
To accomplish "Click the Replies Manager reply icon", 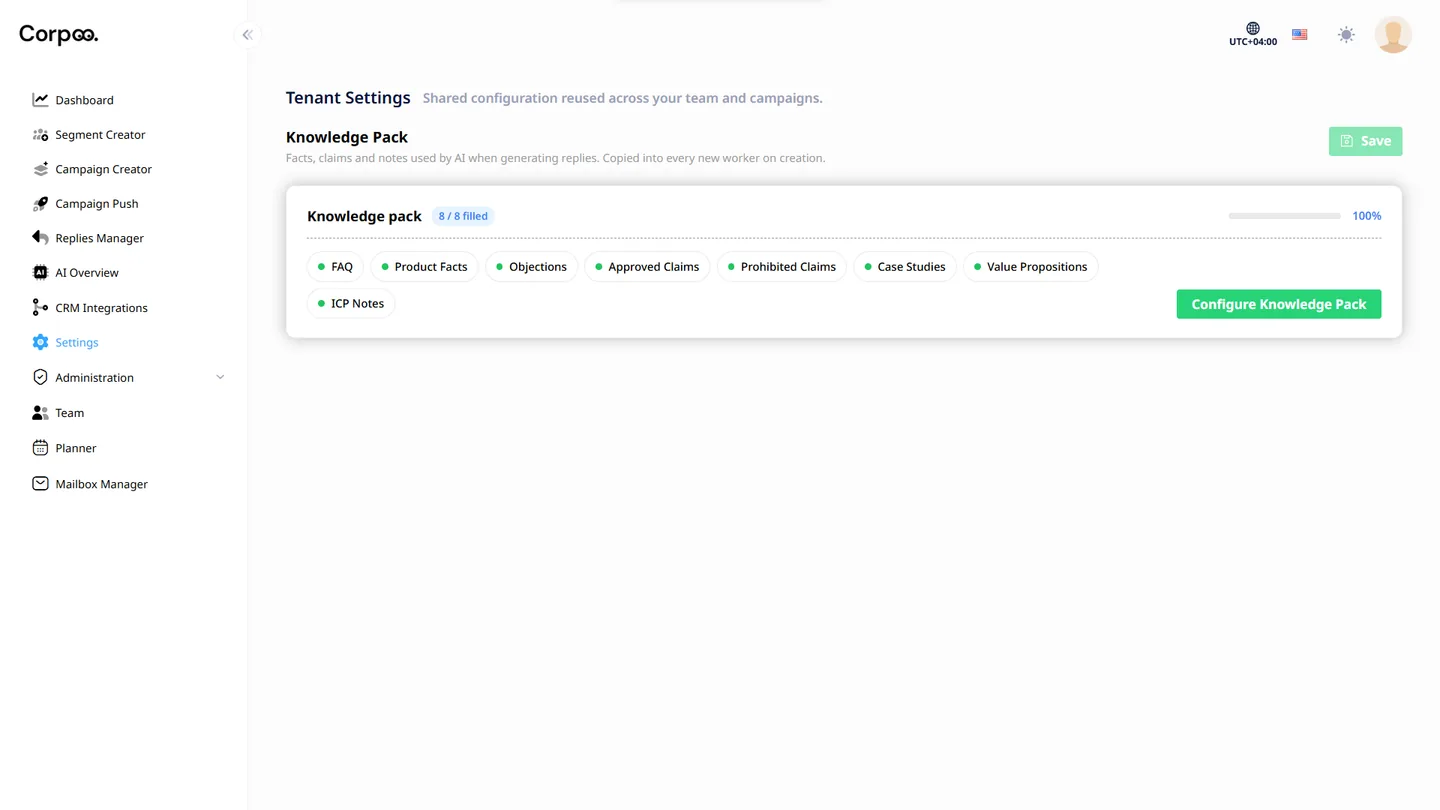I will (40, 238).
